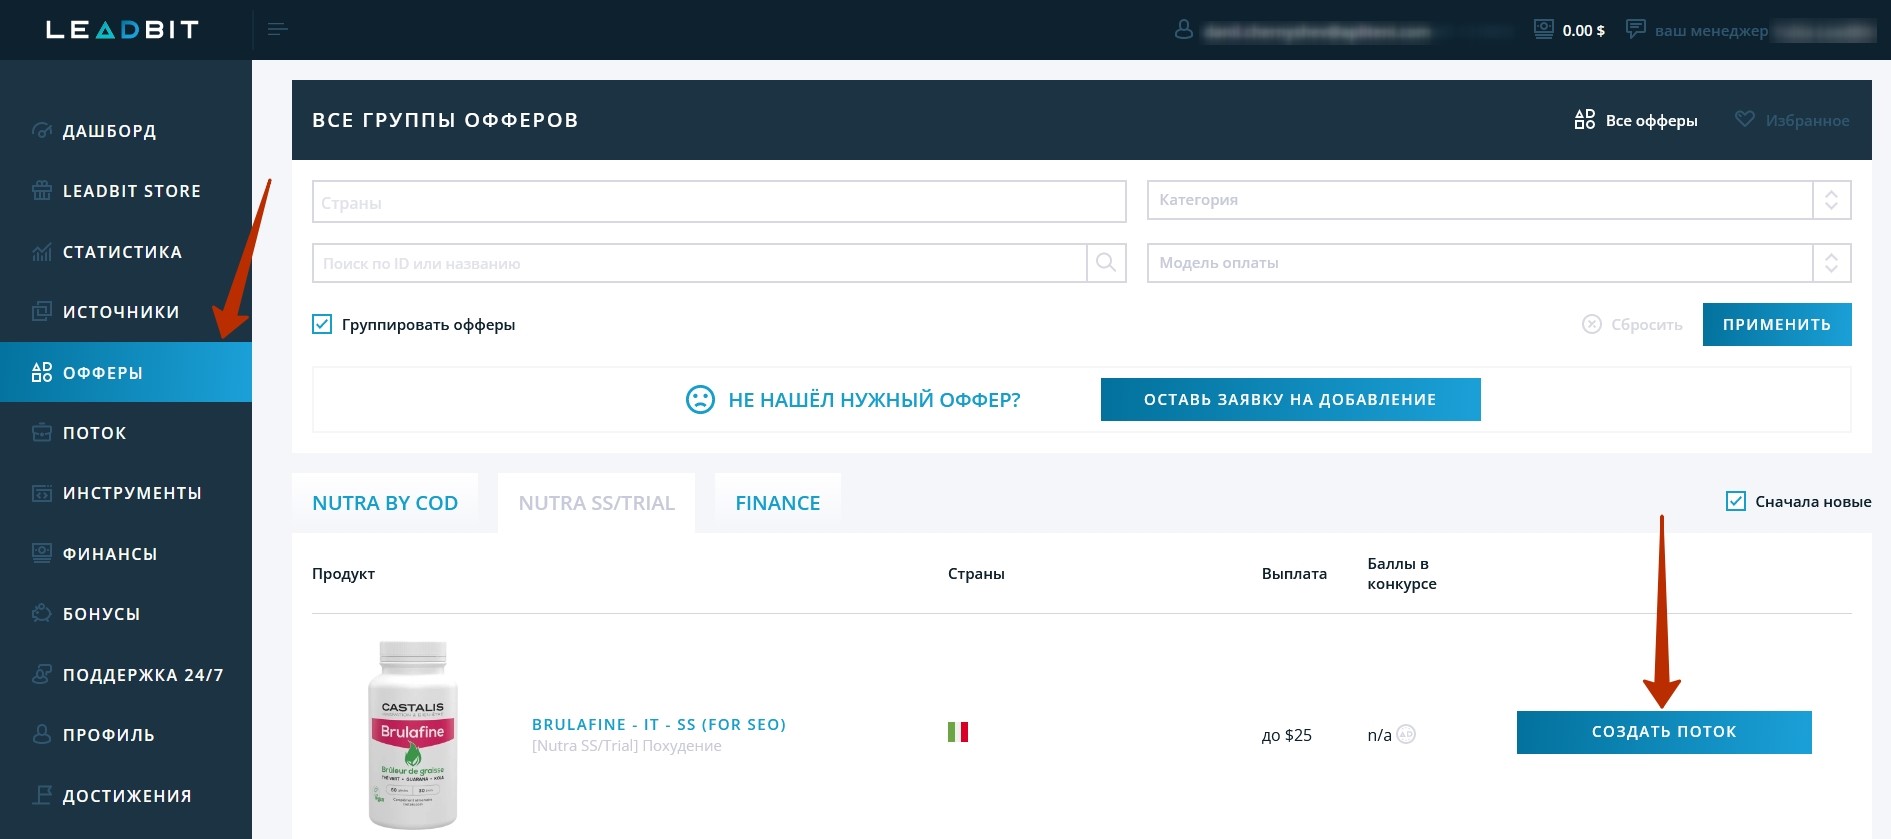Image resolution: width=1891 pixels, height=839 pixels.
Task: Click the Статистика chart icon
Action: click(41, 251)
